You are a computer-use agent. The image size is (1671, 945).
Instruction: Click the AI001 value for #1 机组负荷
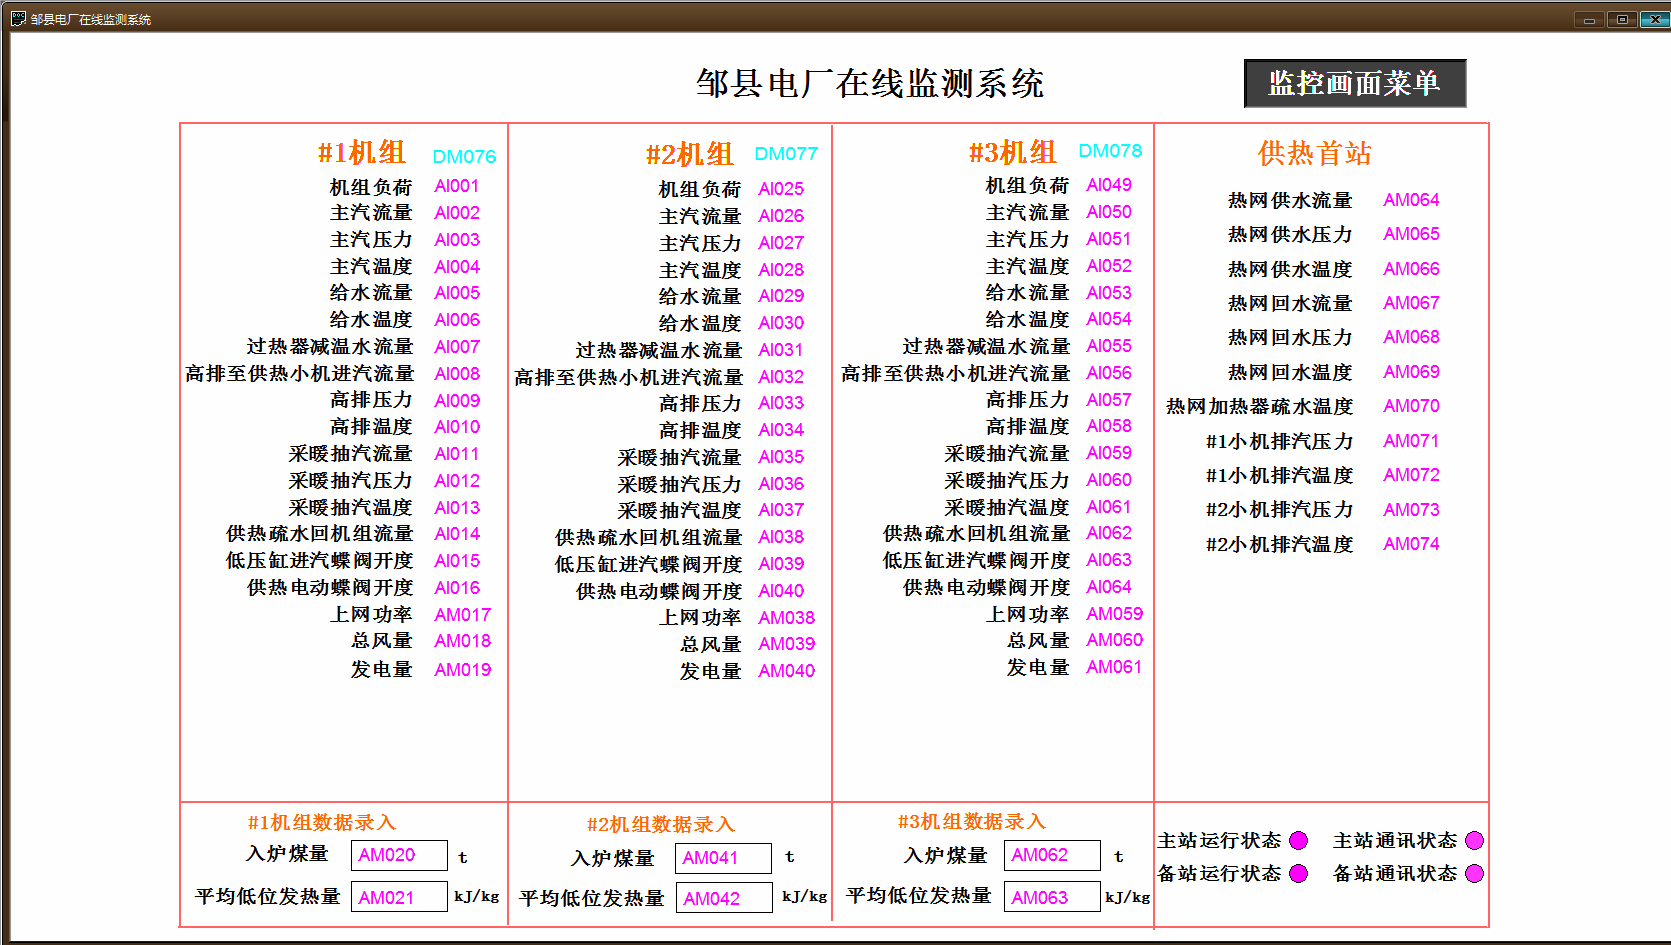coord(457,186)
